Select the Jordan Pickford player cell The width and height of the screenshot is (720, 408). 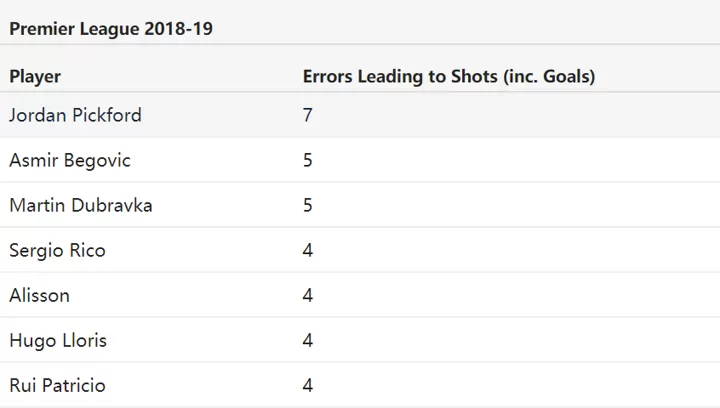[75, 115]
